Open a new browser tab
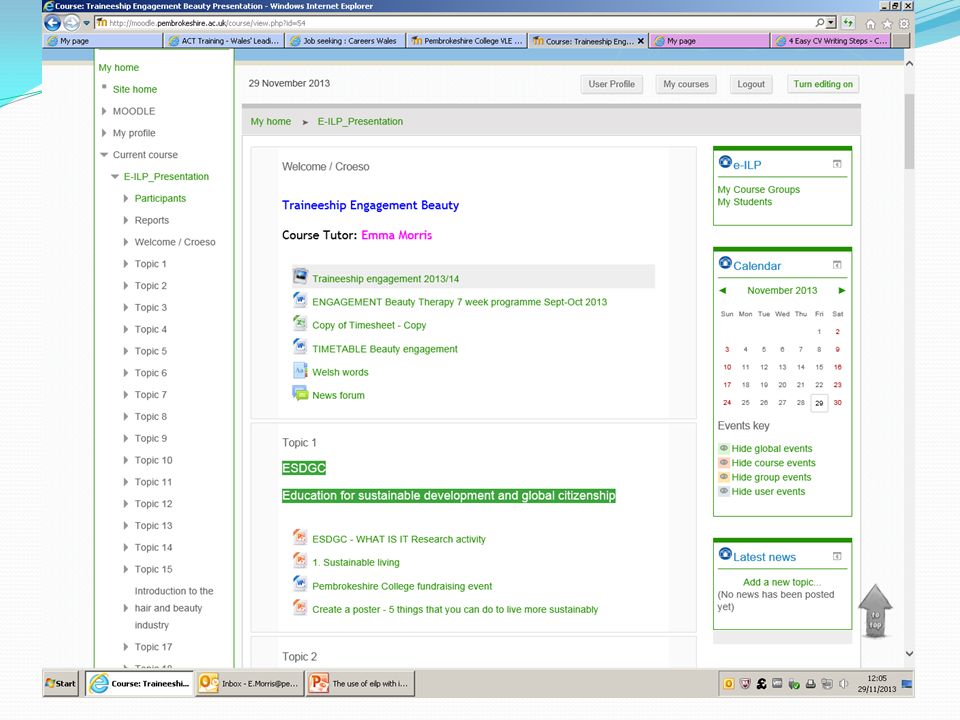Screen dimensions: 960x720 (x=901, y=41)
